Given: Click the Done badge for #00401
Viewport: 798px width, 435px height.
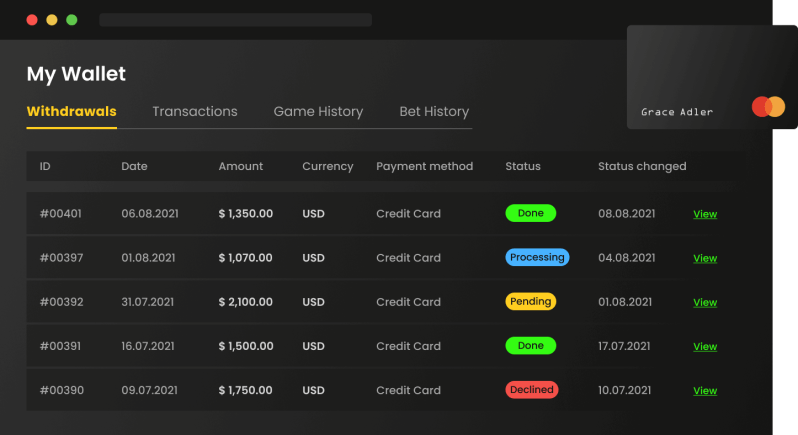Looking at the screenshot, I should coord(531,213).
